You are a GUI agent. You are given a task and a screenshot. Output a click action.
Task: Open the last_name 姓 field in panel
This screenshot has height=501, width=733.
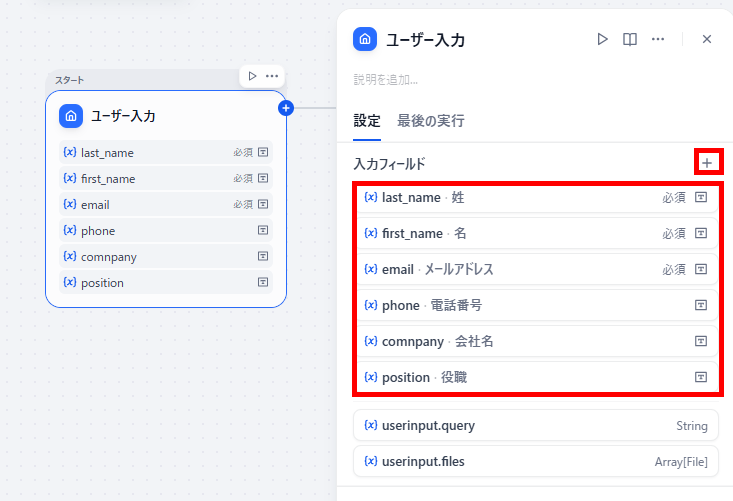[536, 198]
